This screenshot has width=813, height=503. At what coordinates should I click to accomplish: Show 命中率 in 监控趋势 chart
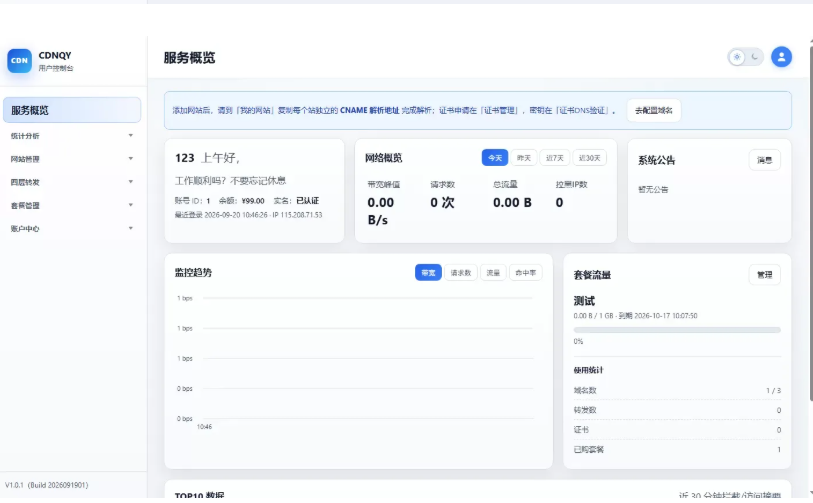pos(526,273)
